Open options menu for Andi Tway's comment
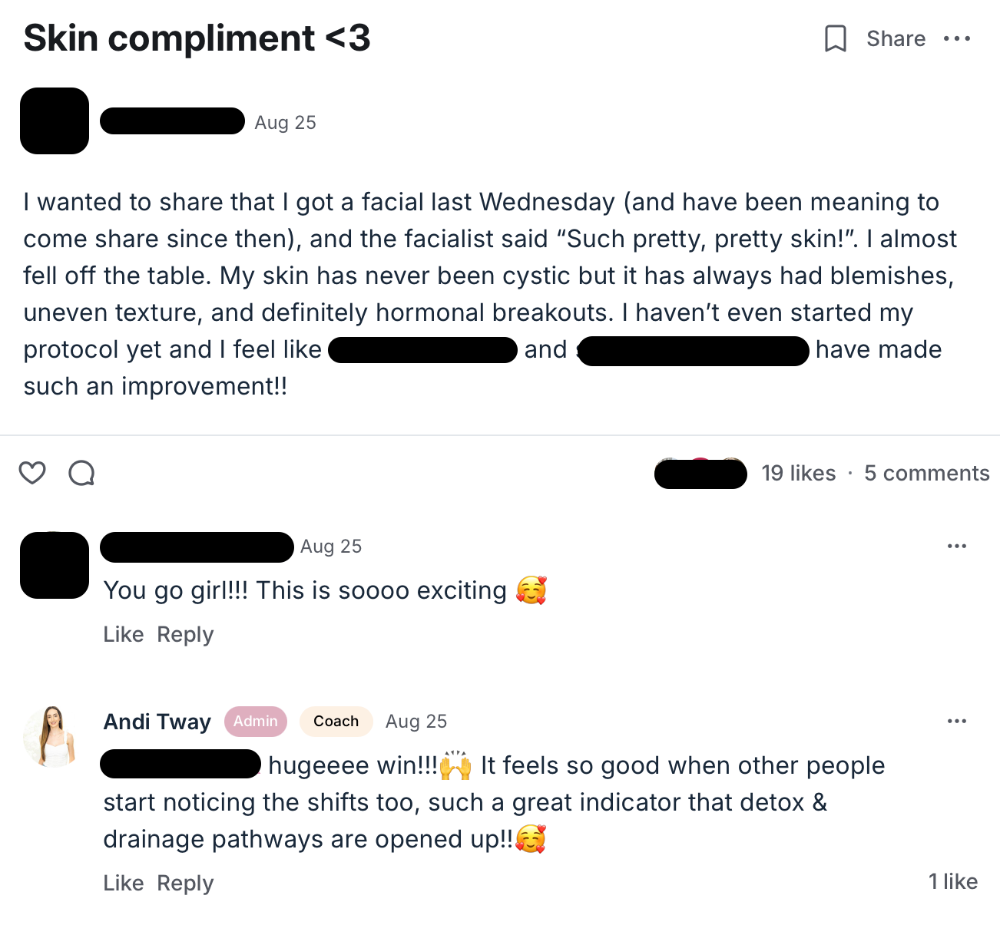This screenshot has width=1000, height=935. coord(957,721)
